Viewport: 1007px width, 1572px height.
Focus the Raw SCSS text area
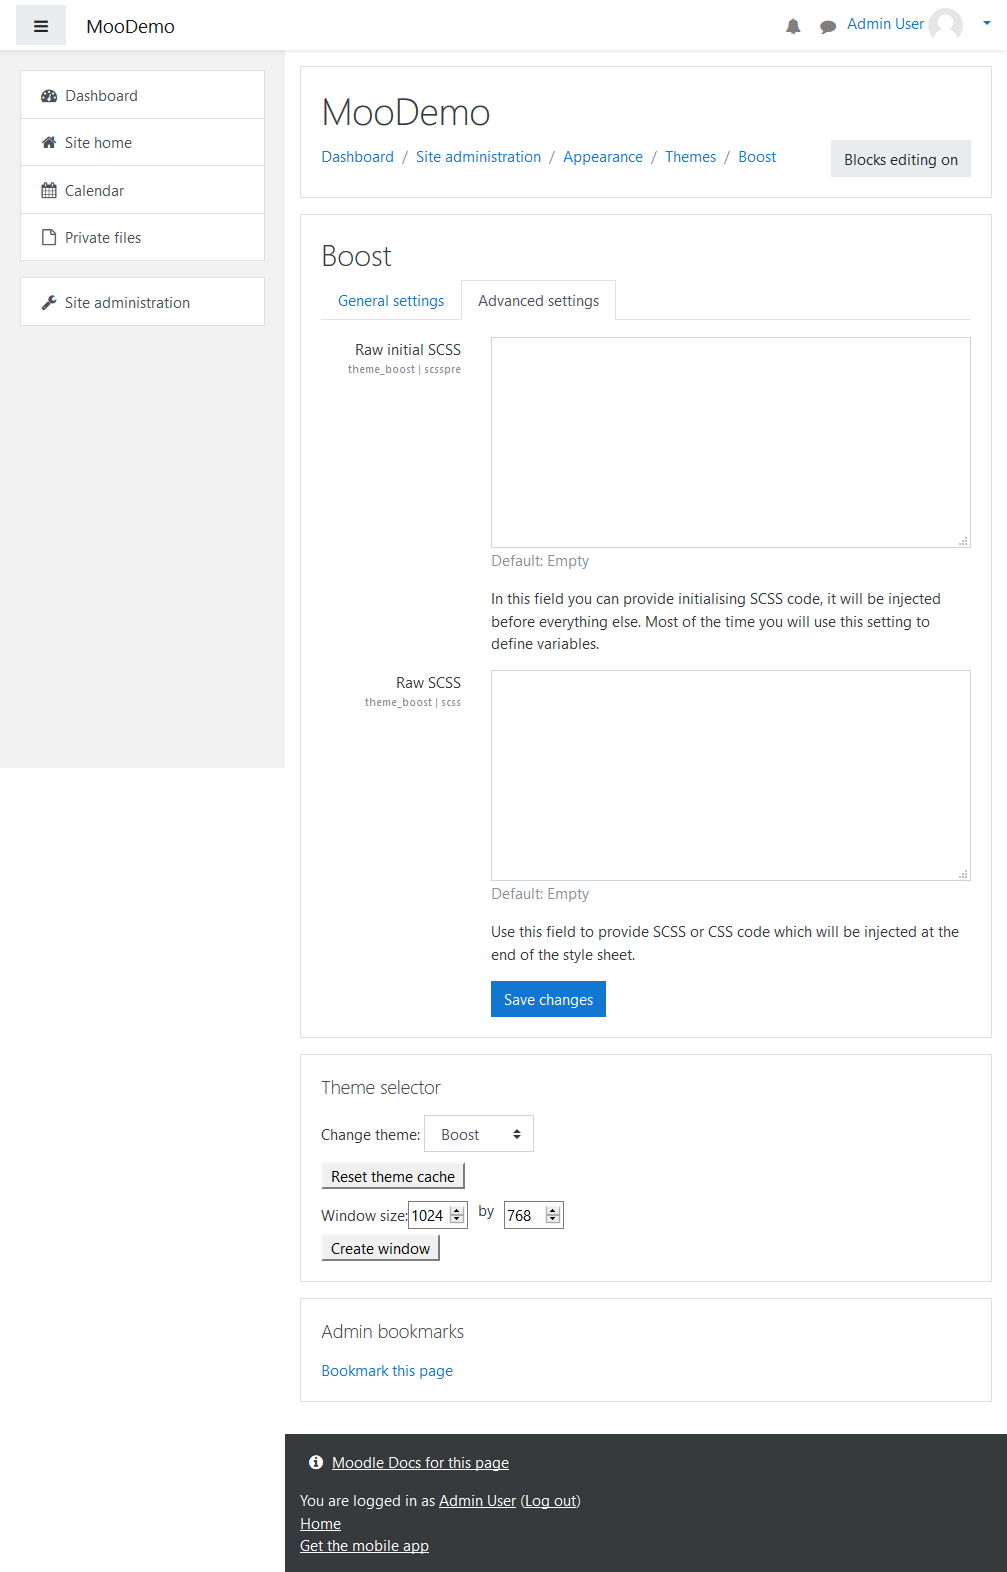coord(731,775)
